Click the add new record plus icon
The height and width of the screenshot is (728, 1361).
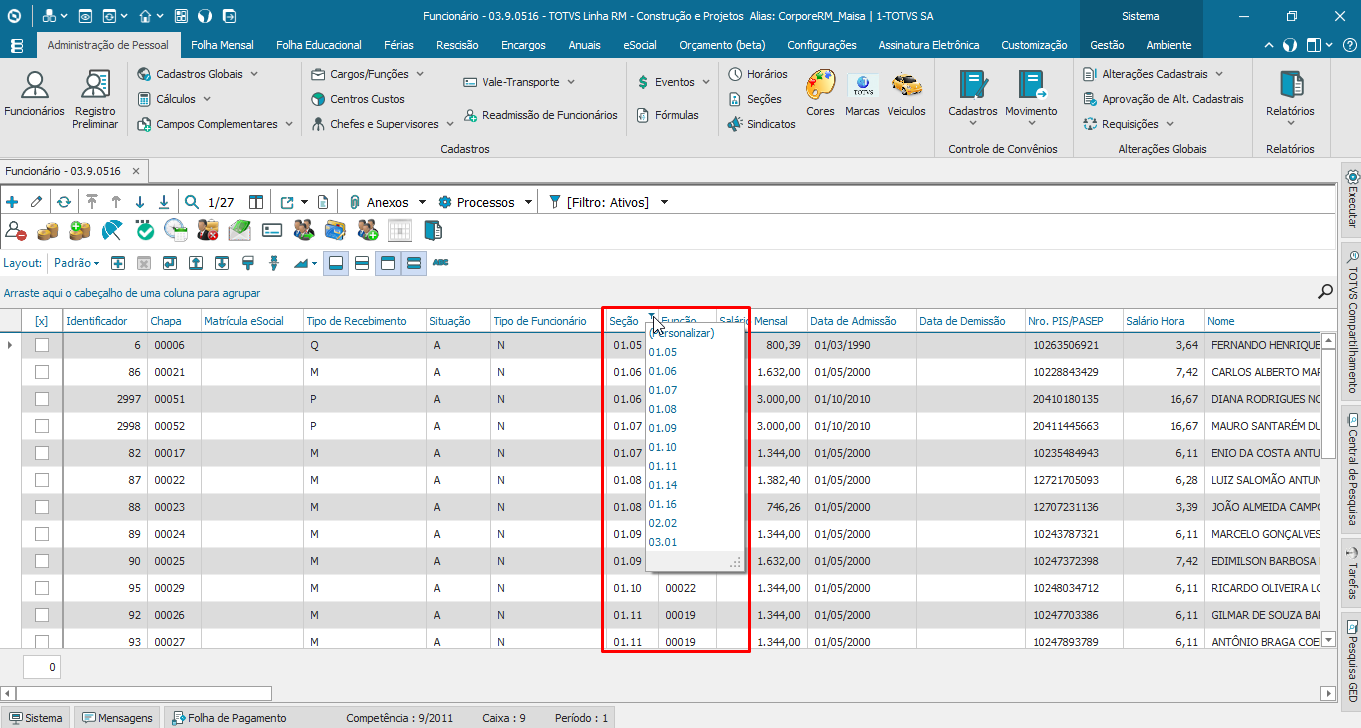12,202
